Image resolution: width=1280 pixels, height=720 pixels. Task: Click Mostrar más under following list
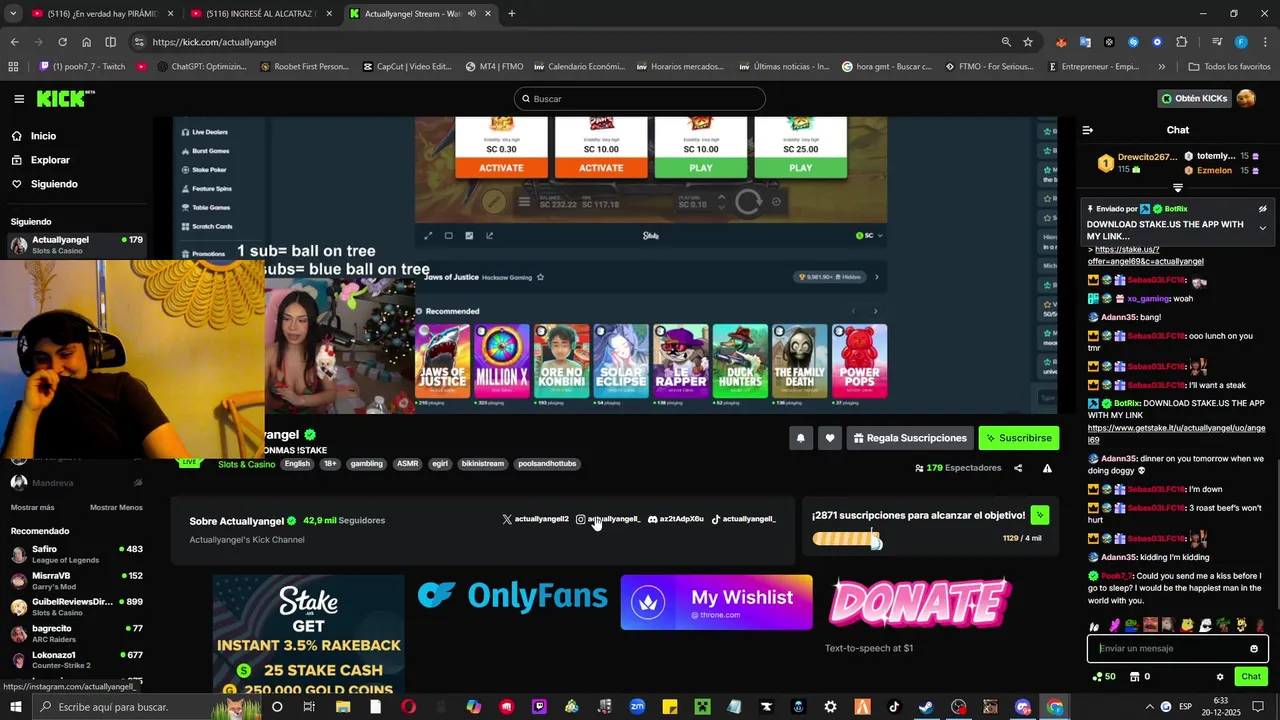tap(33, 507)
